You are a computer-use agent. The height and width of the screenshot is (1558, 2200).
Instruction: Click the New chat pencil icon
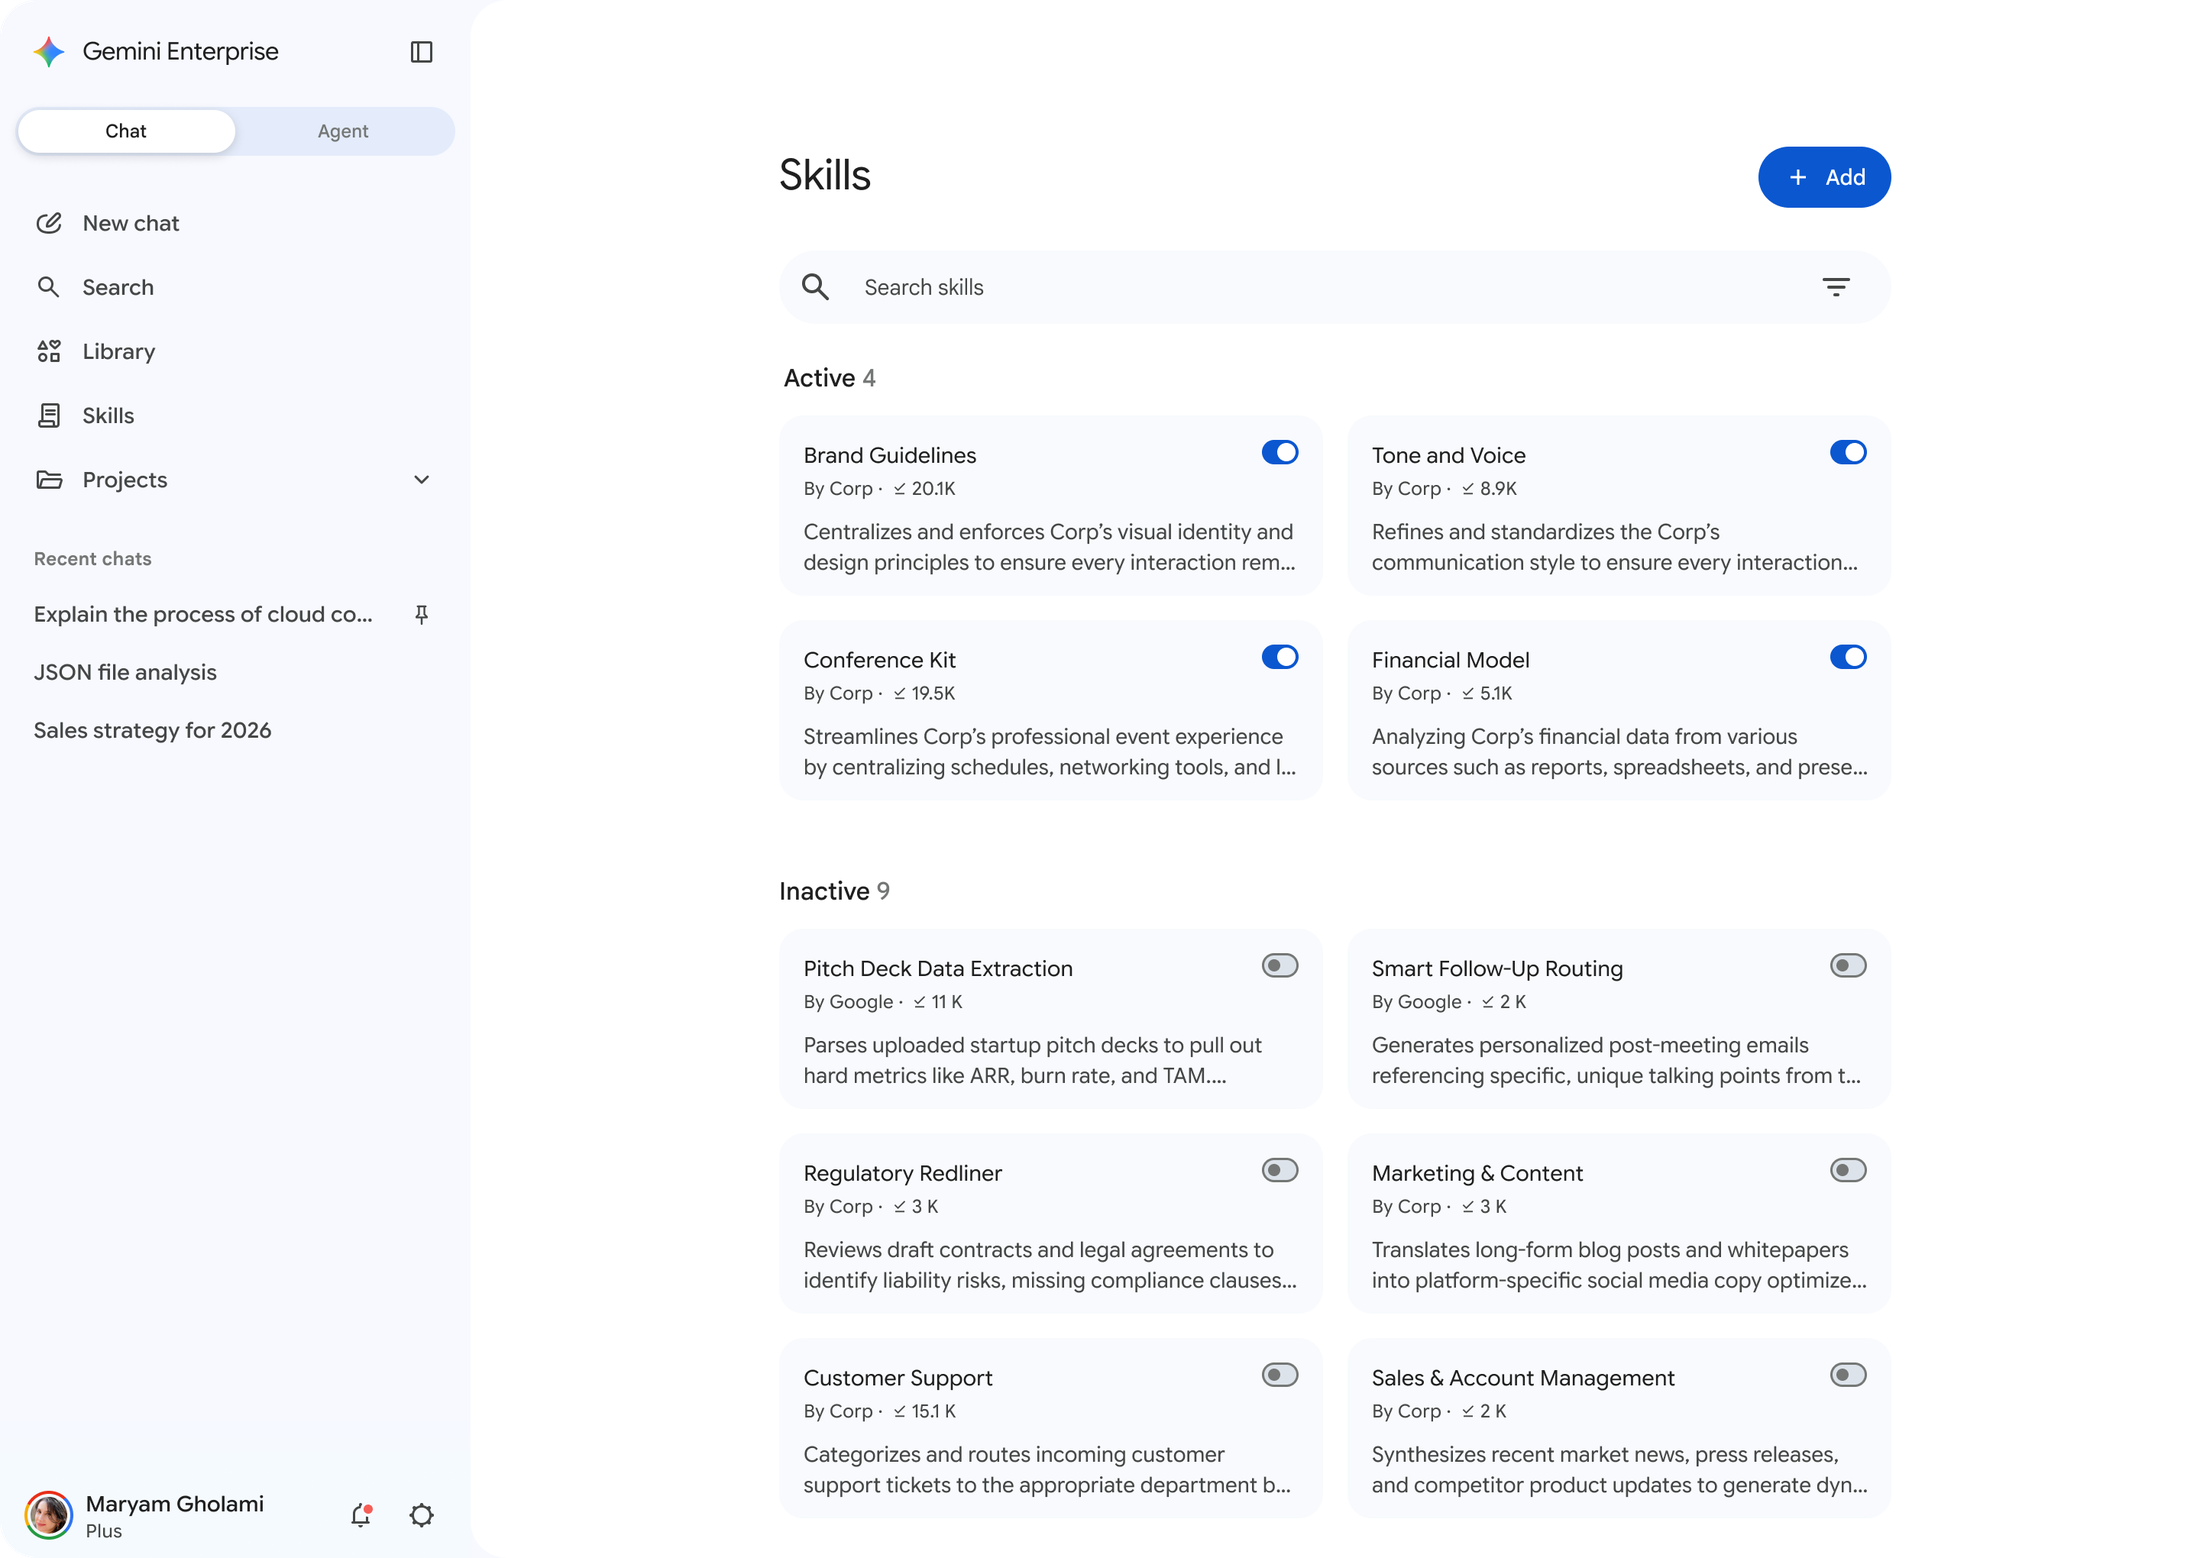pyautogui.click(x=49, y=223)
